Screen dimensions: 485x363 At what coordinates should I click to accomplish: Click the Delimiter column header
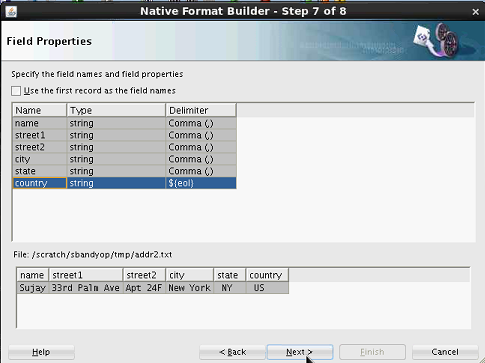click(201, 110)
